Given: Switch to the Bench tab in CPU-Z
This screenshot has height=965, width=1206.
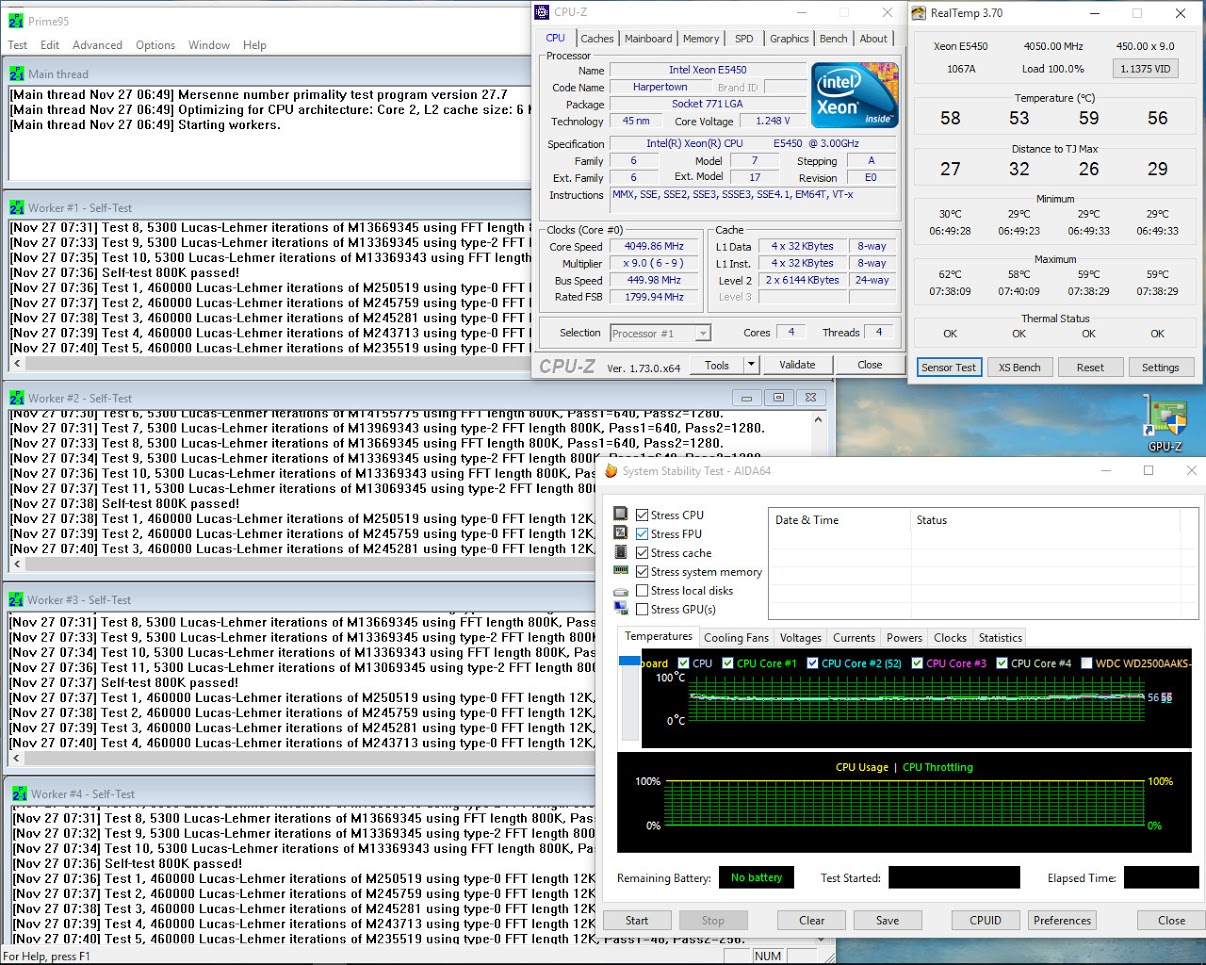Looking at the screenshot, I should (834, 39).
